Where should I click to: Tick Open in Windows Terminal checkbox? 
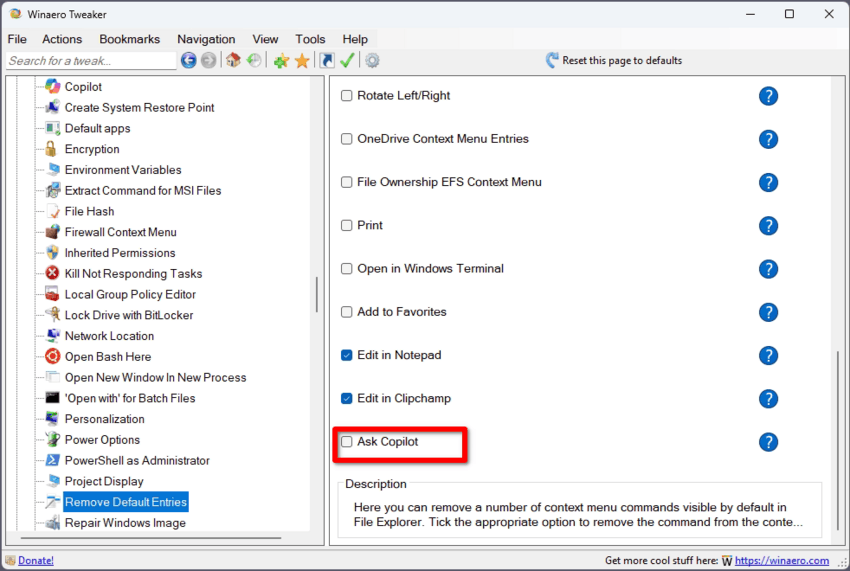tap(346, 268)
